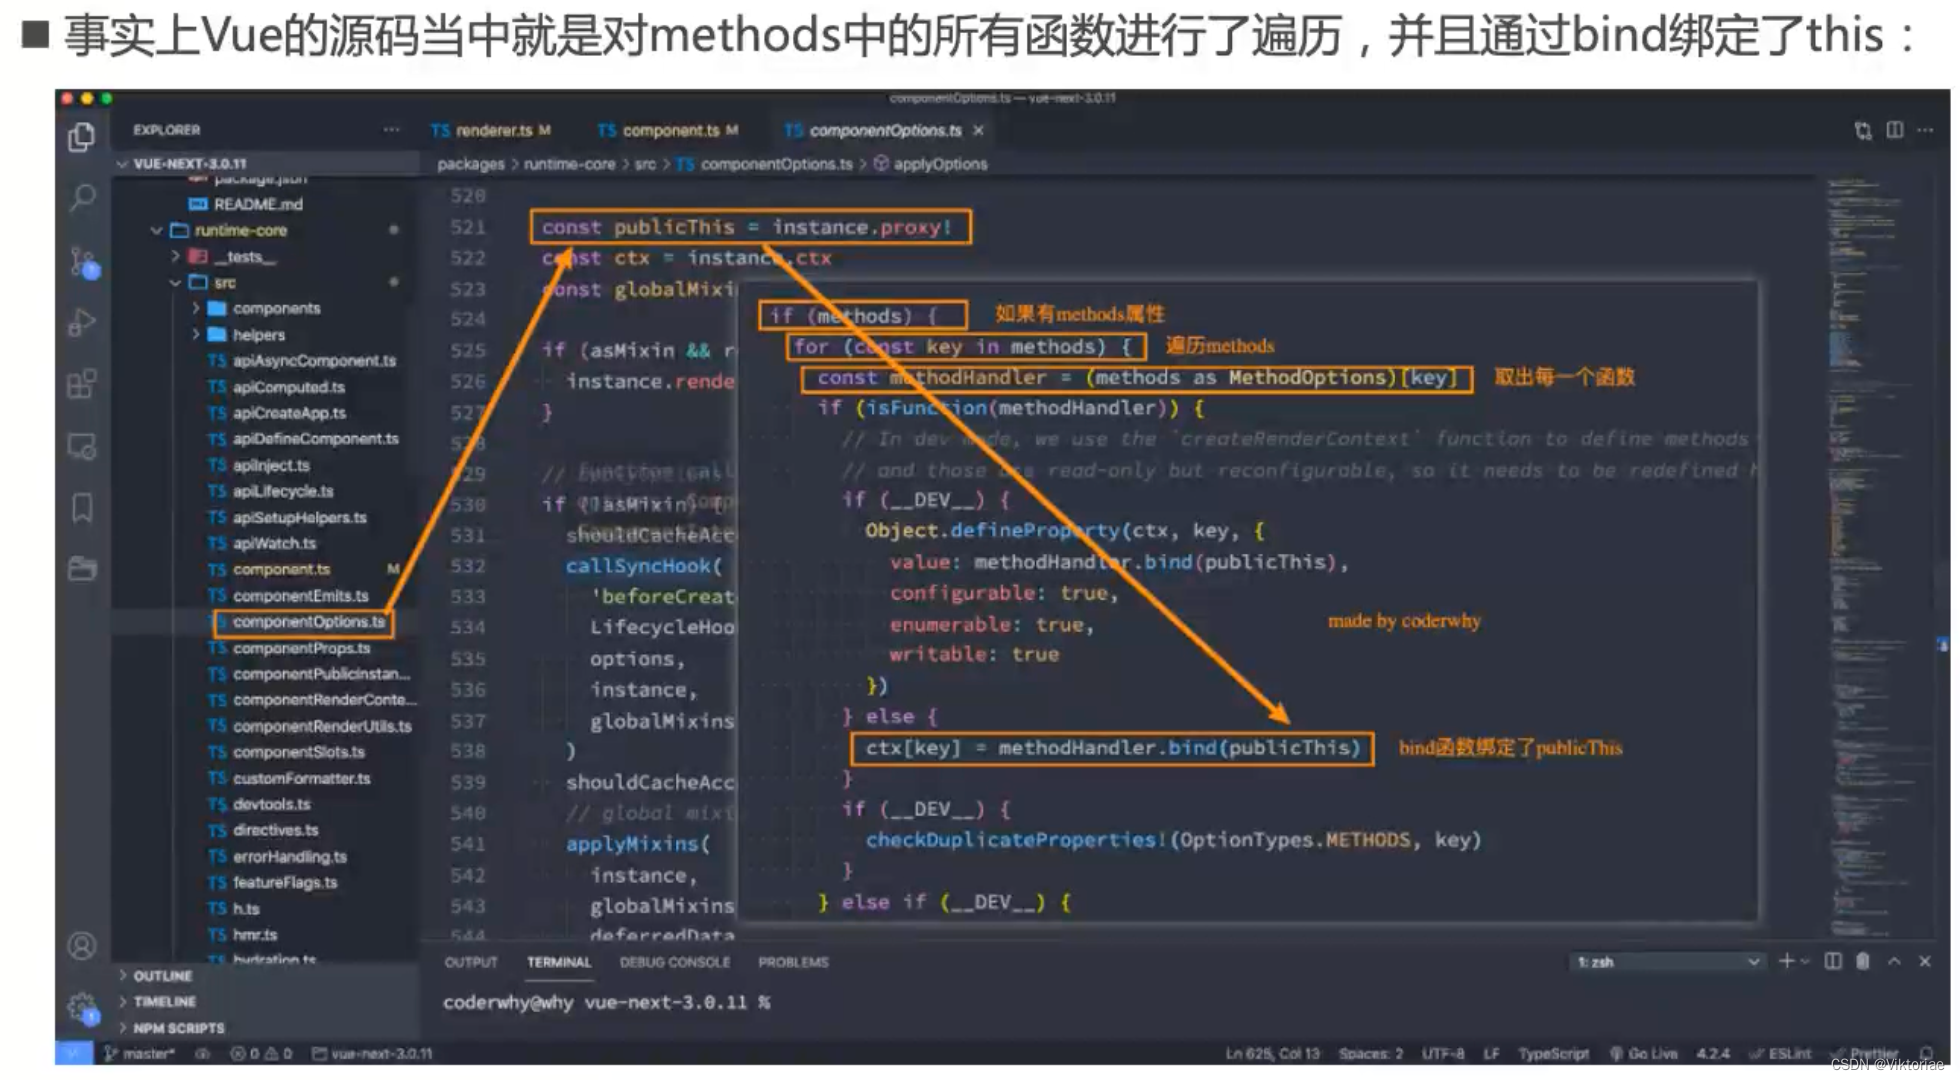This screenshot has height=1080, width=1960.
Task: Close the terminal panel
Action: (1925, 961)
